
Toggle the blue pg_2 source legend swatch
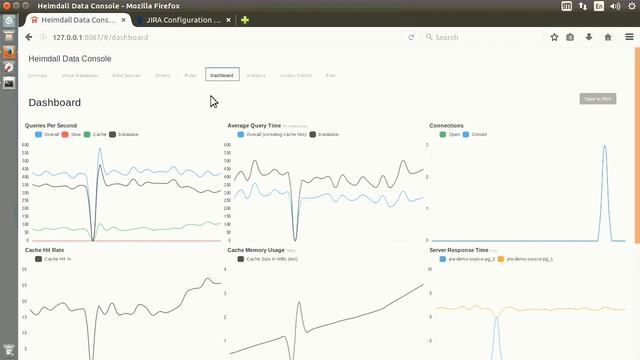pyautogui.click(x=443, y=259)
